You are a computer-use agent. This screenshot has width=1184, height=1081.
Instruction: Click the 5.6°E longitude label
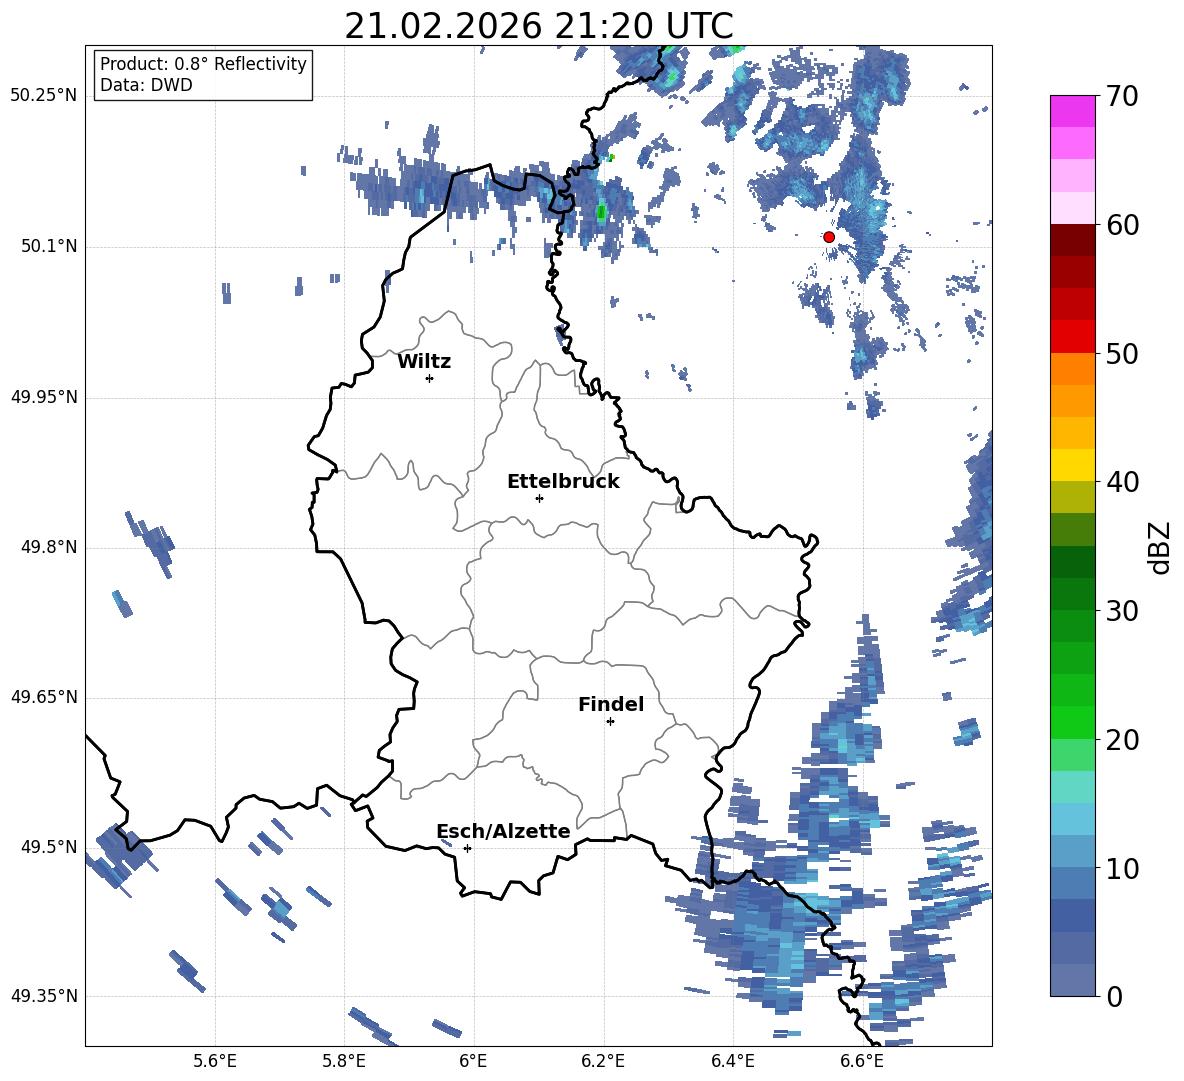point(215,1061)
